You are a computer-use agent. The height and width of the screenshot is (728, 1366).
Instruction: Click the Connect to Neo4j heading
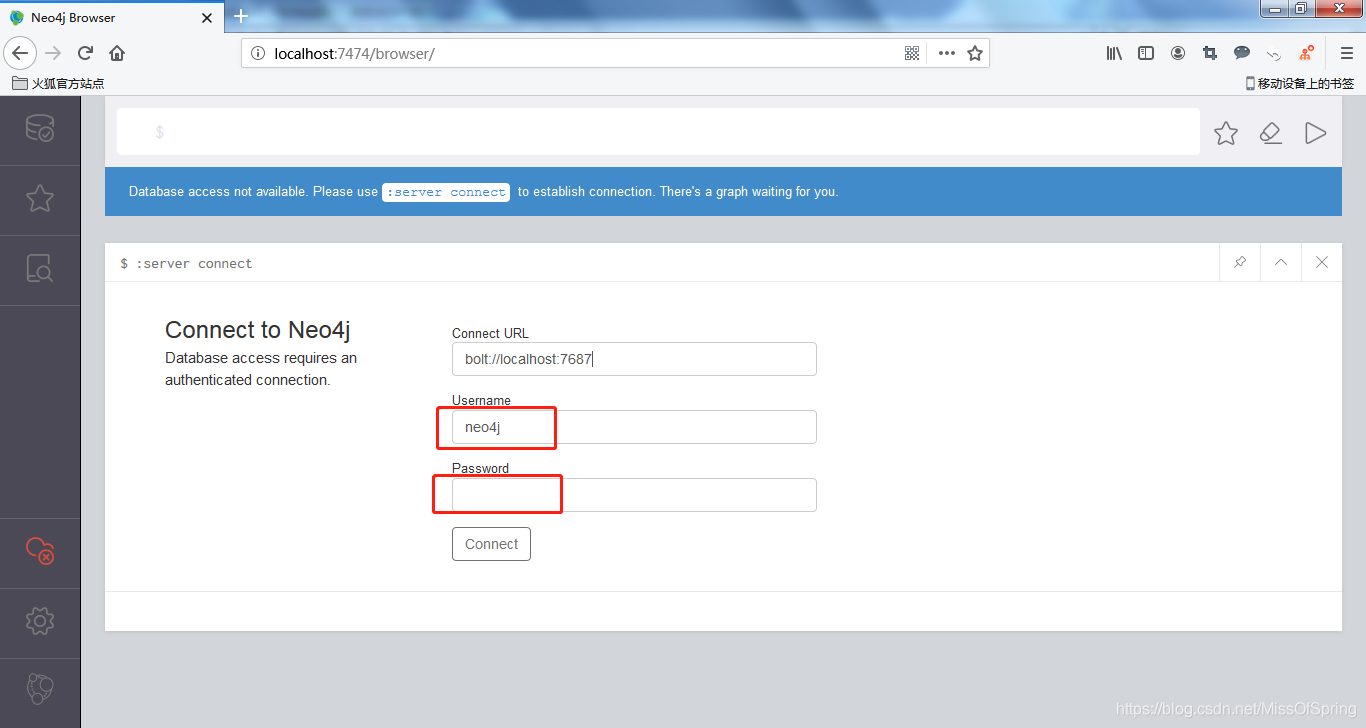pos(257,330)
